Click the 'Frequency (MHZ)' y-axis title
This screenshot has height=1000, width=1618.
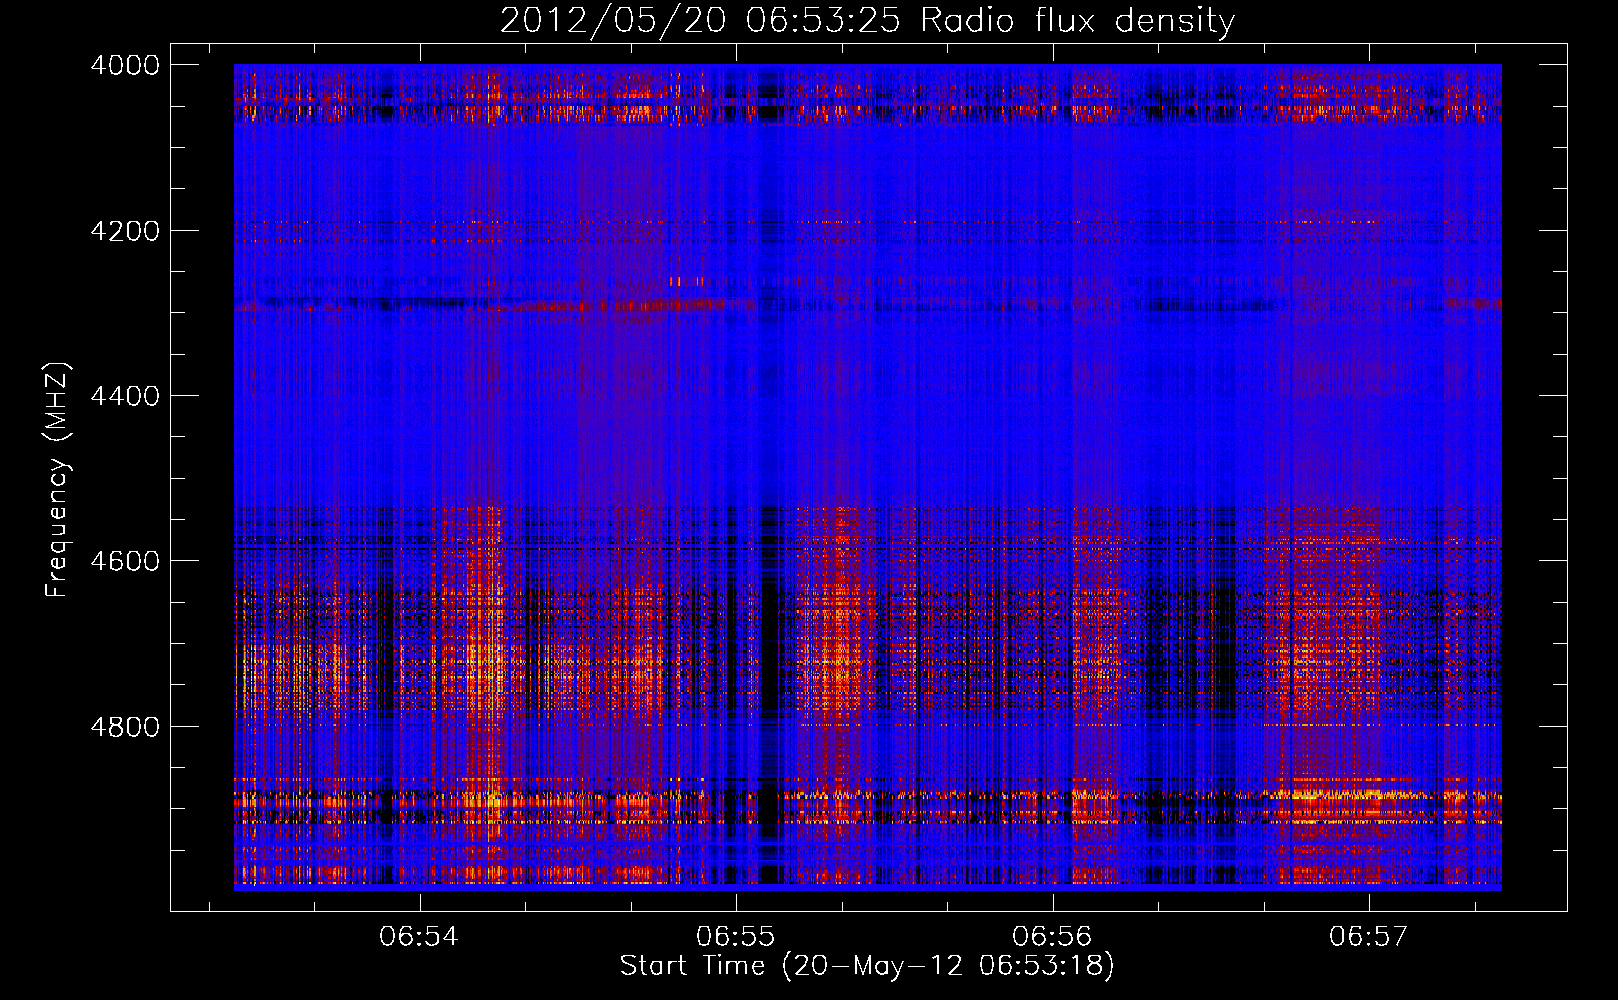click(x=58, y=479)
